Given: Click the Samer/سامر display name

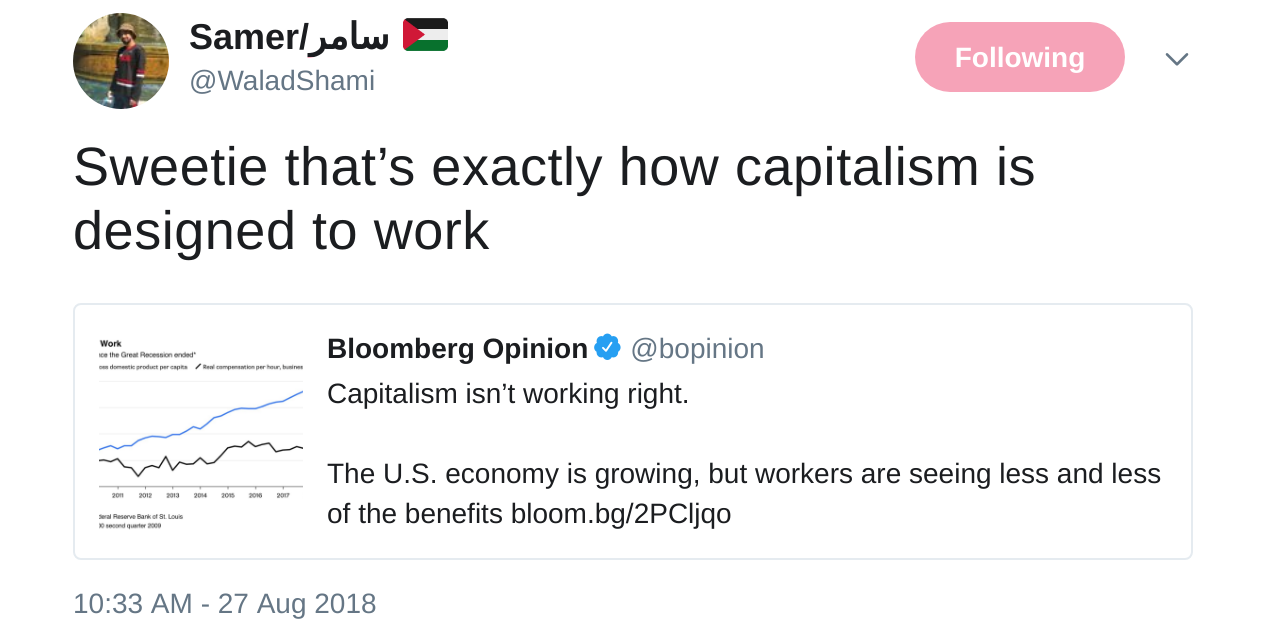Looking at the screenshot, I should [x=288, y=37].
